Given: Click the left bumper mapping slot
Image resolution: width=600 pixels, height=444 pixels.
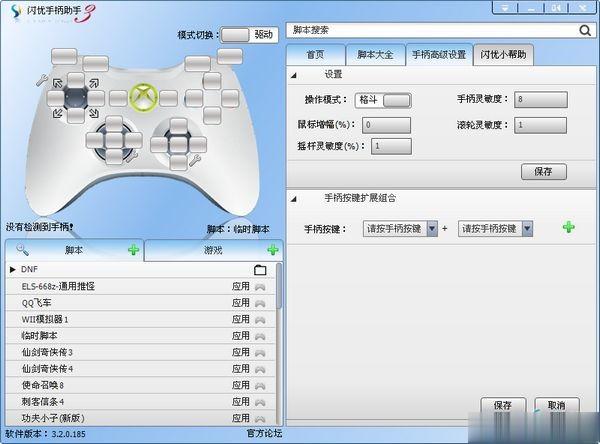Looking at the screenshot, I should pos(96,64).
